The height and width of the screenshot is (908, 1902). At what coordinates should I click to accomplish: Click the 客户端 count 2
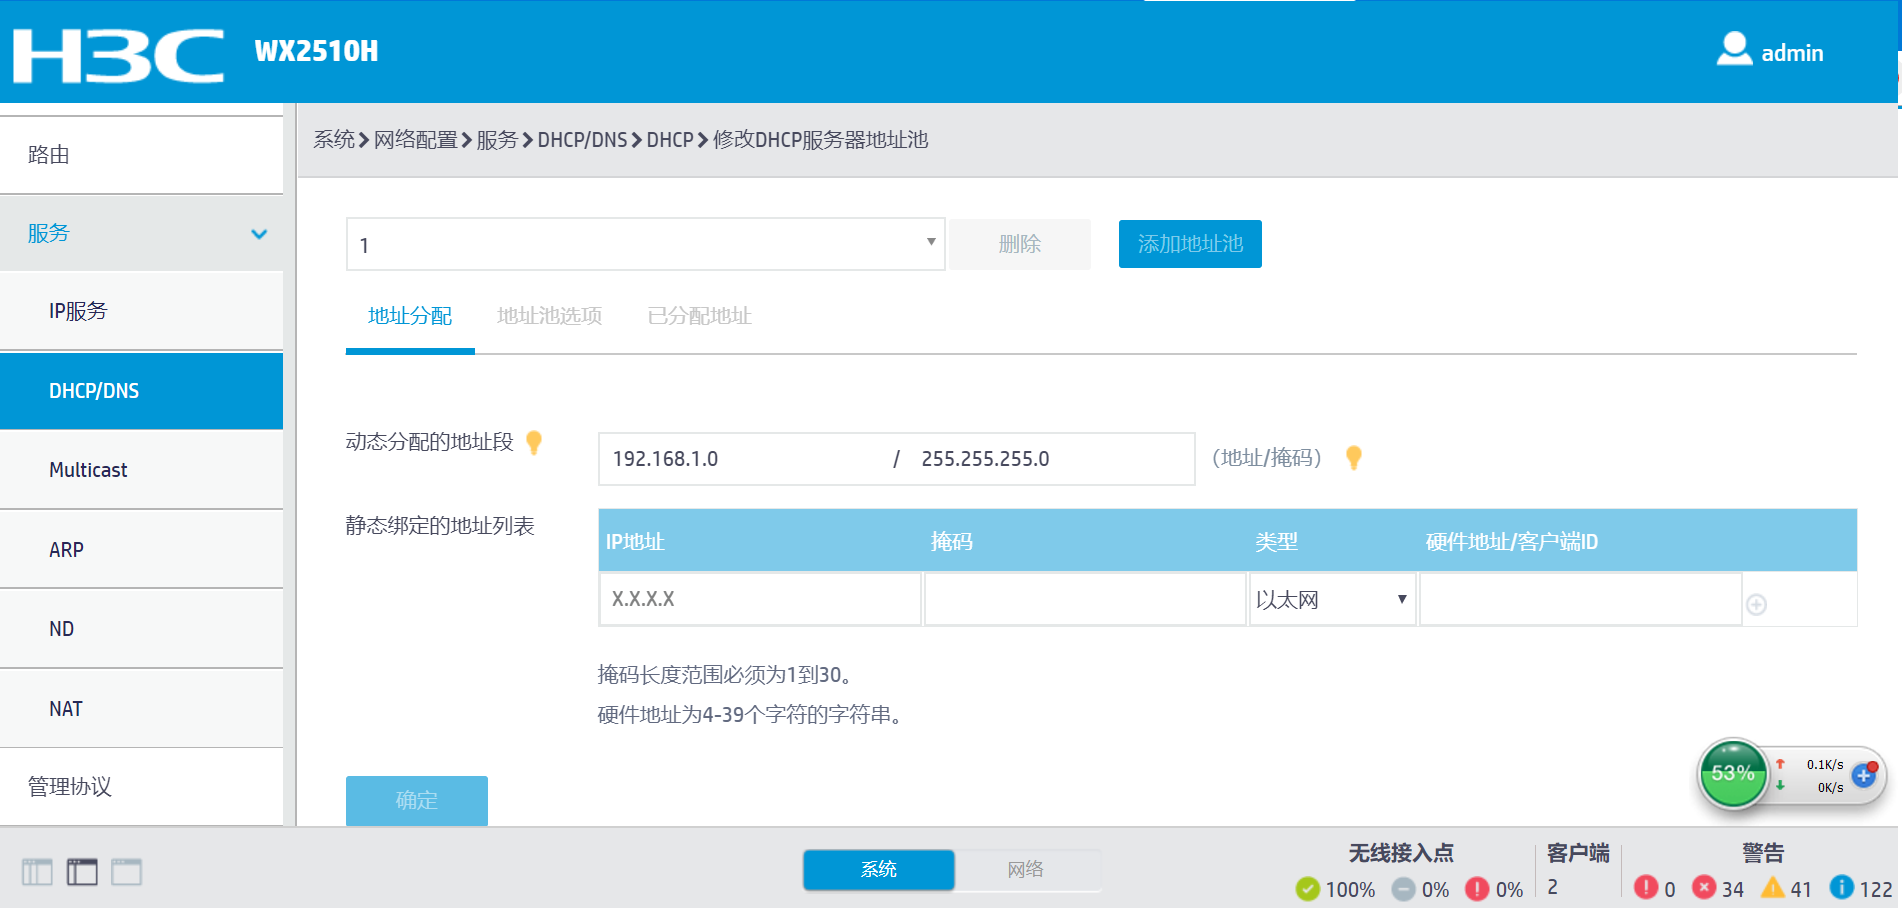[x=1553, y=887]
